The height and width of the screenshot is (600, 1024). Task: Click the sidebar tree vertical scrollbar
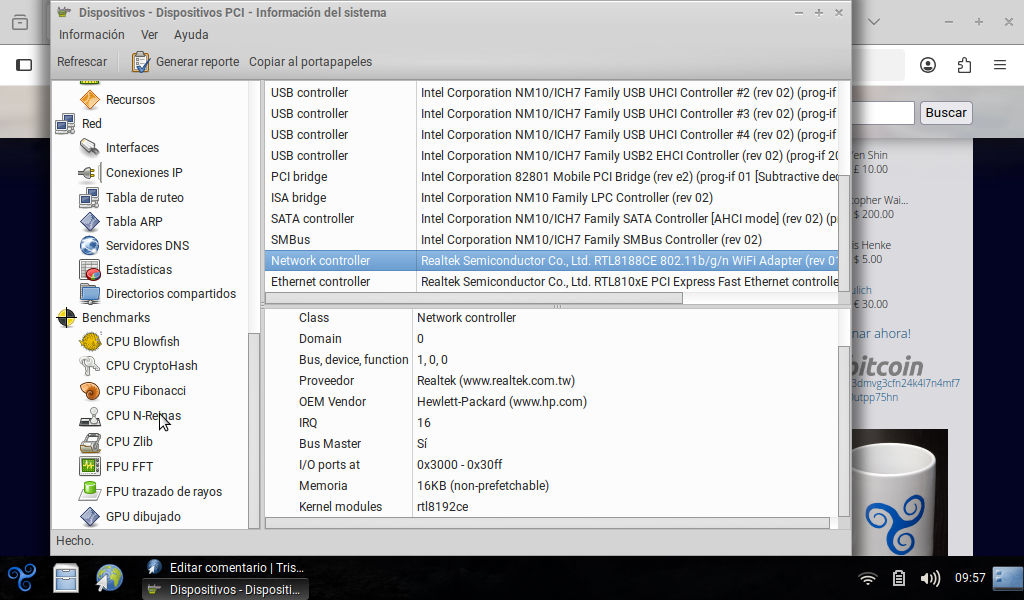(x=254, y=430)
